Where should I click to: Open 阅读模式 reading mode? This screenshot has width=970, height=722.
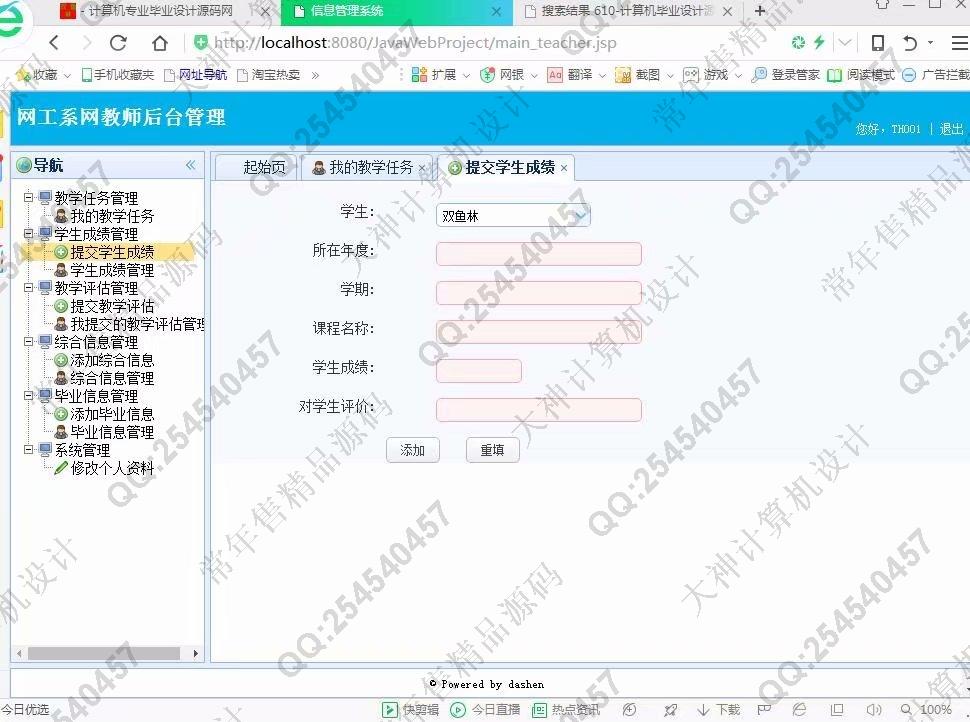(860, 75)
